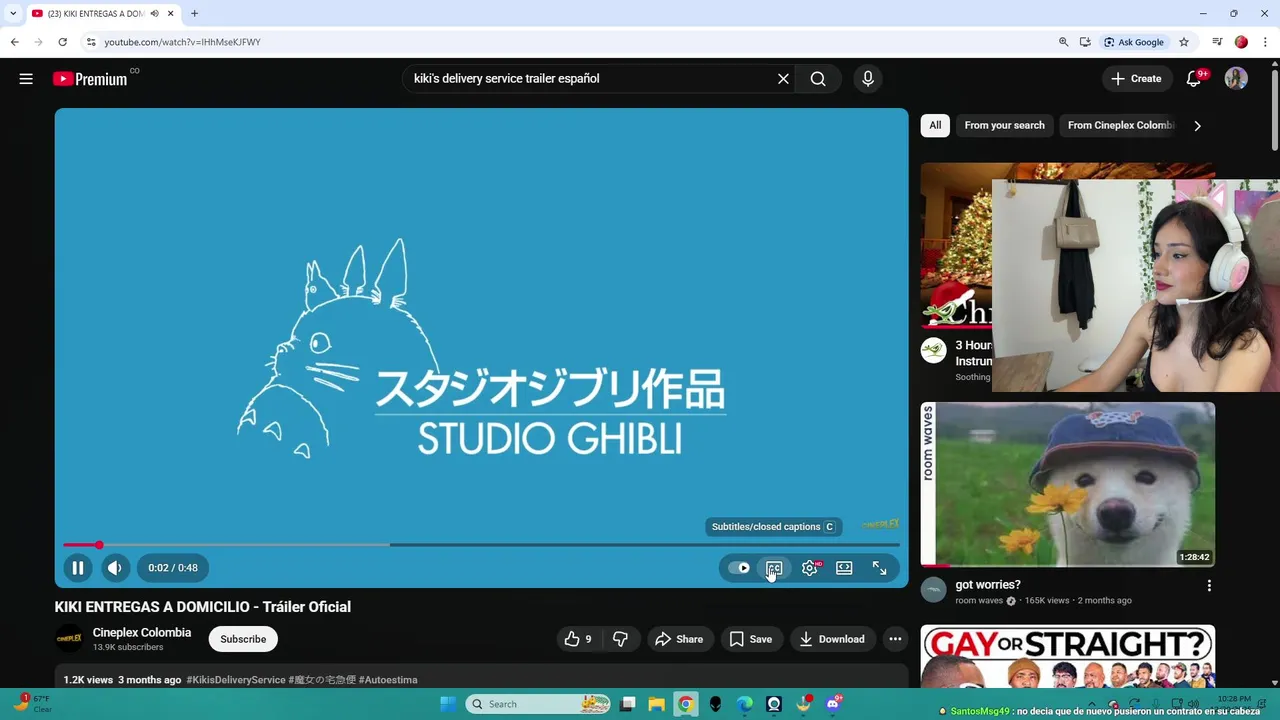This screenshot has width=1280, height=720.
Task: Select the KIKI ENTREGAS A DOM tab
Action: click(x=95, y=14)
